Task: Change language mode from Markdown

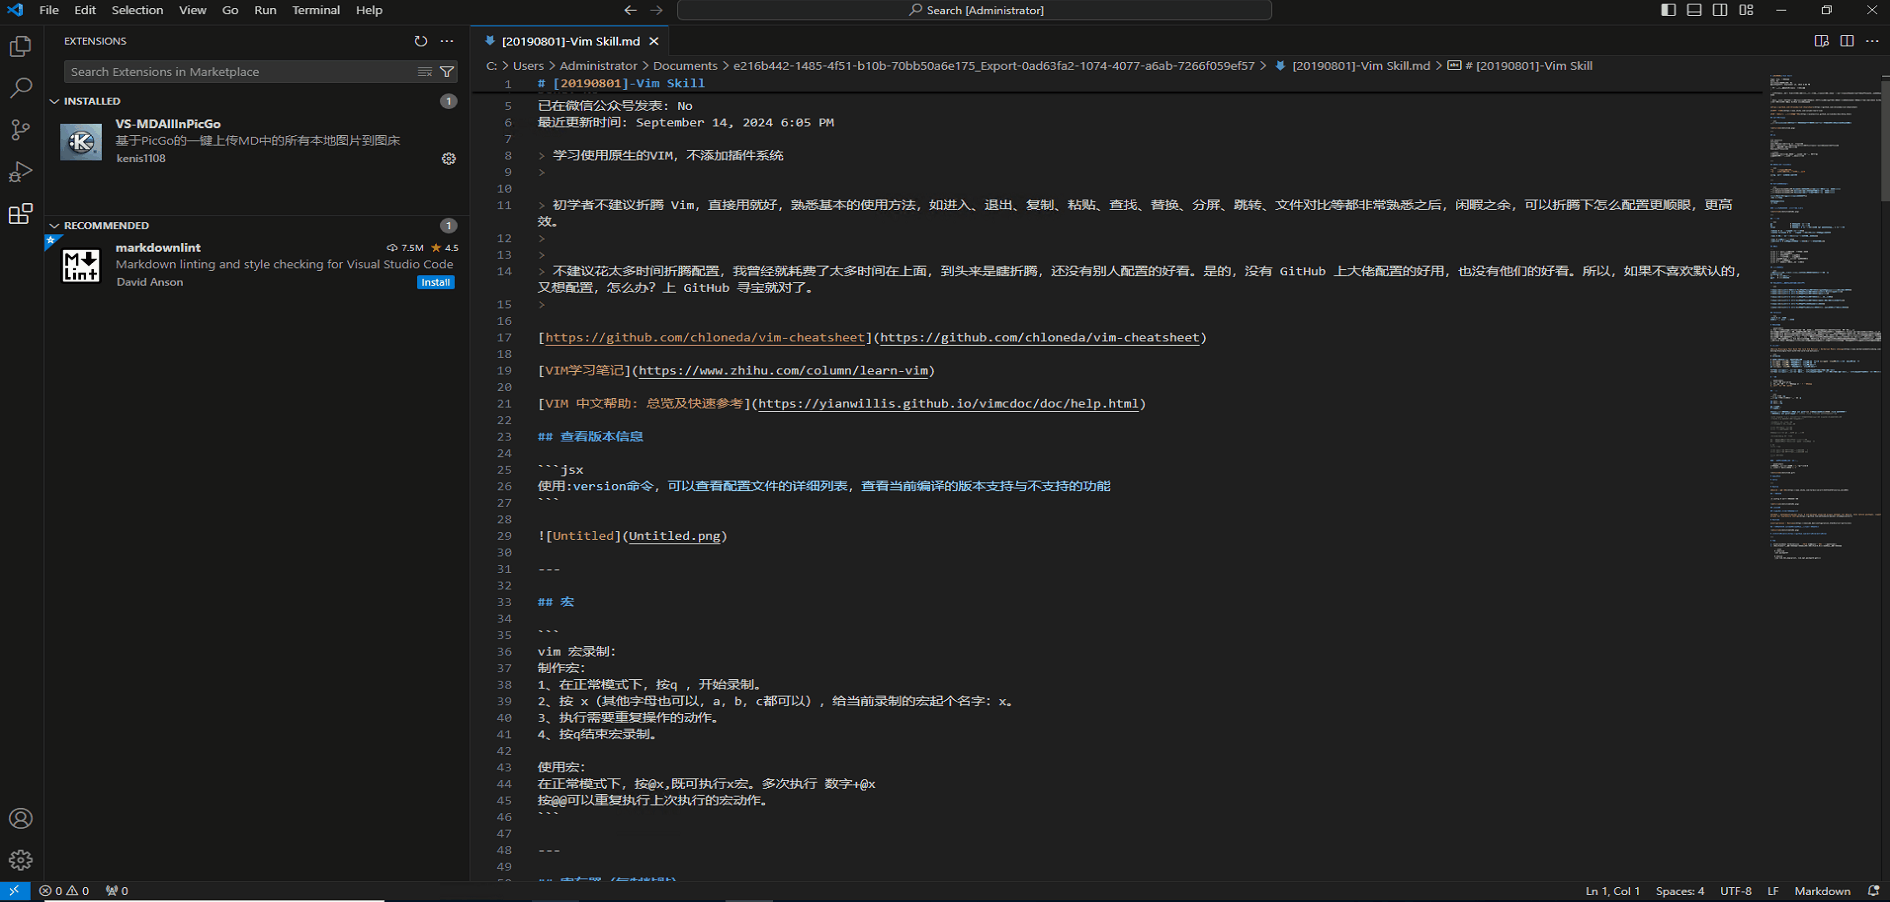Action: 1822,890
